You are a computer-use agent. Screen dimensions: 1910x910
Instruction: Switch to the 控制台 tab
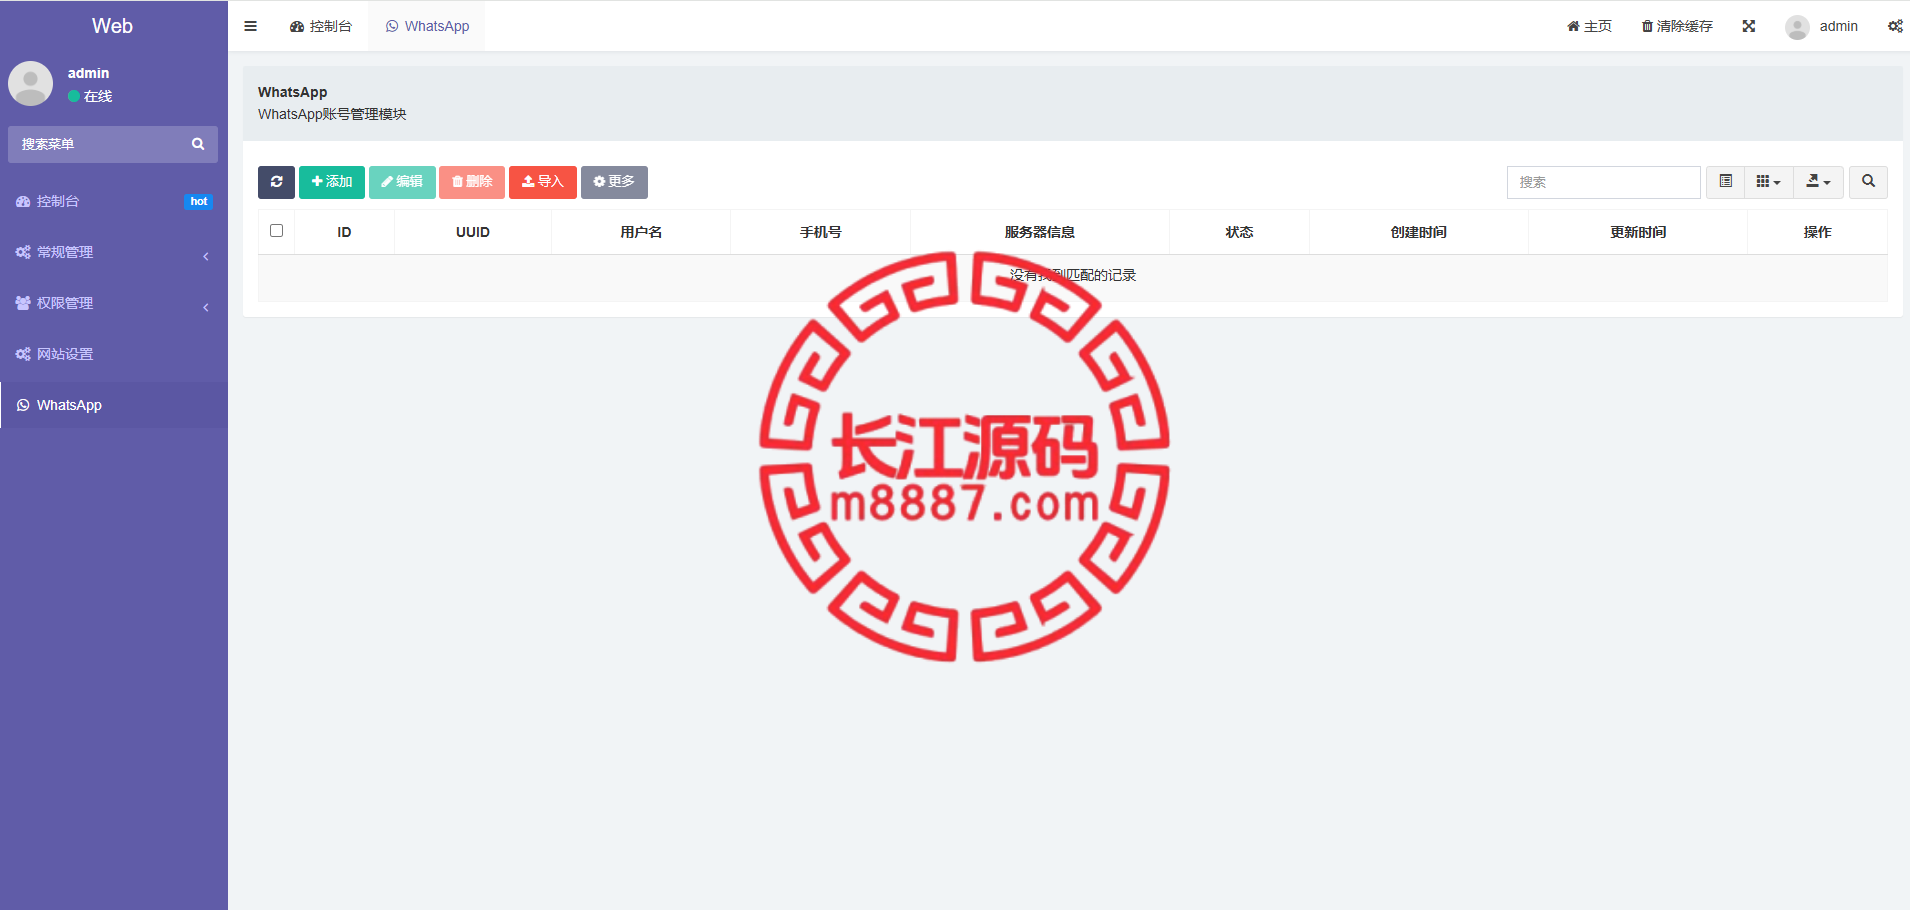click(321, 26)
